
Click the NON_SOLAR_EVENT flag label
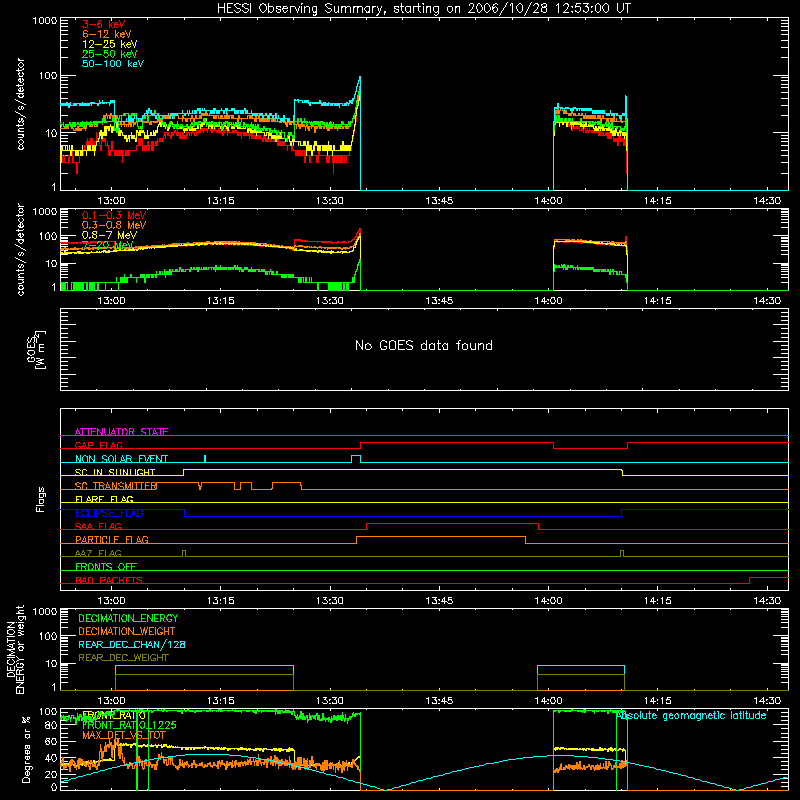(x=121, y=459)
